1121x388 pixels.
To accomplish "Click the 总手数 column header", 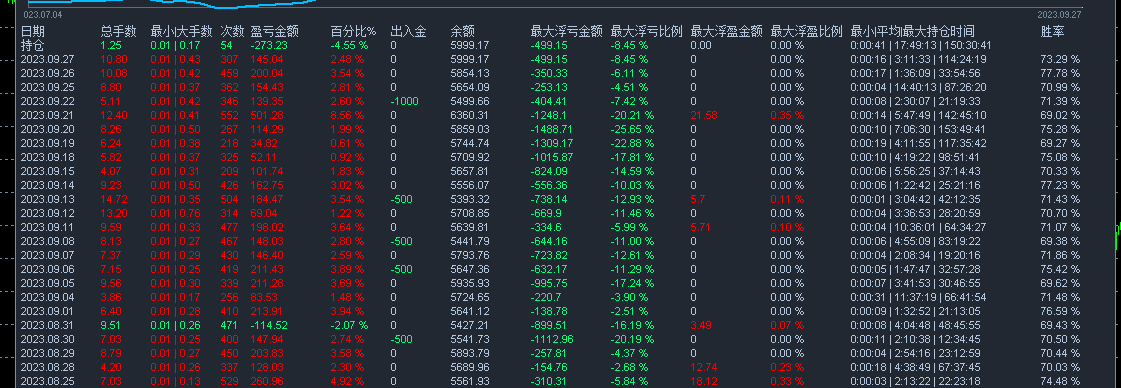I will 119,31.
